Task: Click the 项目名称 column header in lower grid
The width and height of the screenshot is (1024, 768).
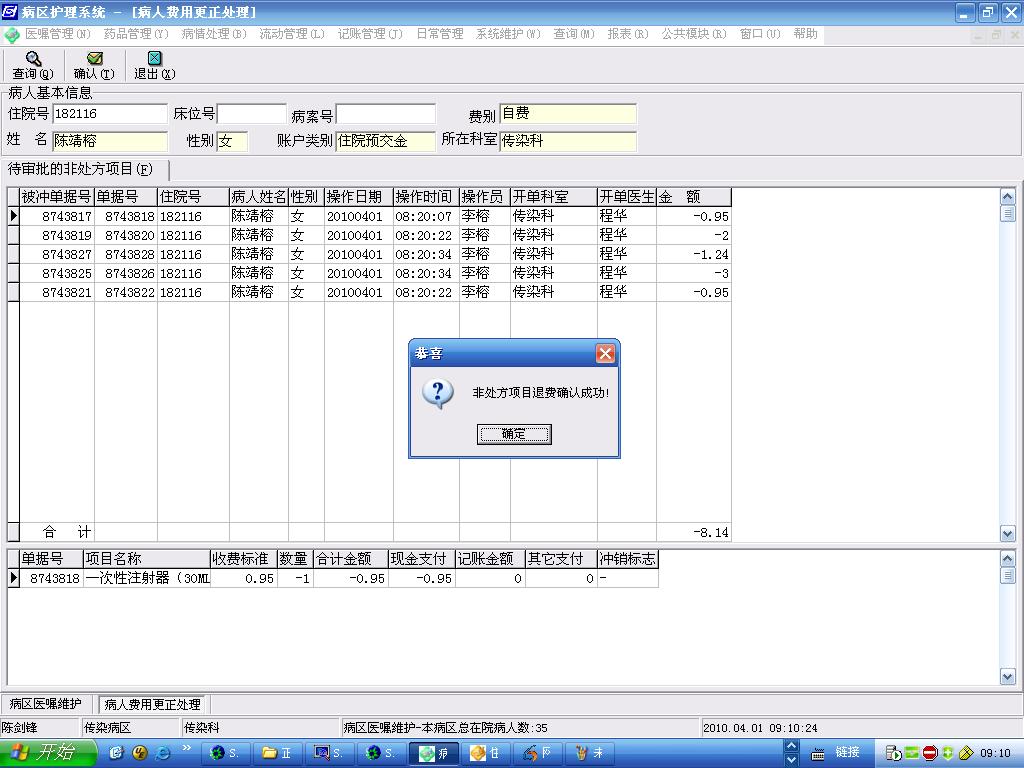Action: tap(146, 558)
